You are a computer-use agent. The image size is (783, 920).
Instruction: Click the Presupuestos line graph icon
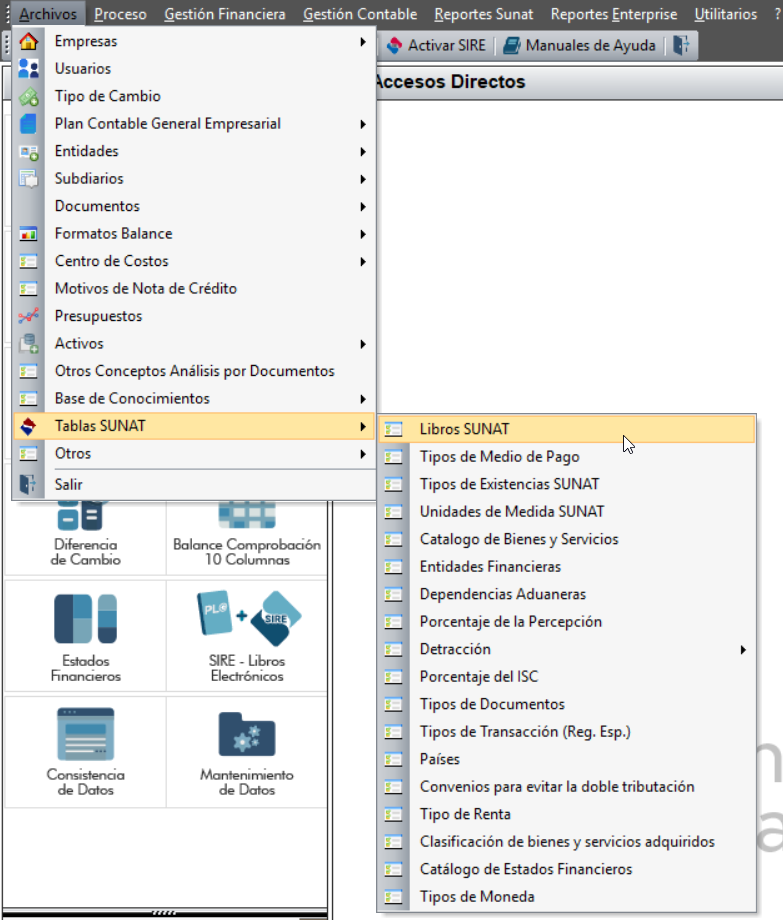point(28,316)
